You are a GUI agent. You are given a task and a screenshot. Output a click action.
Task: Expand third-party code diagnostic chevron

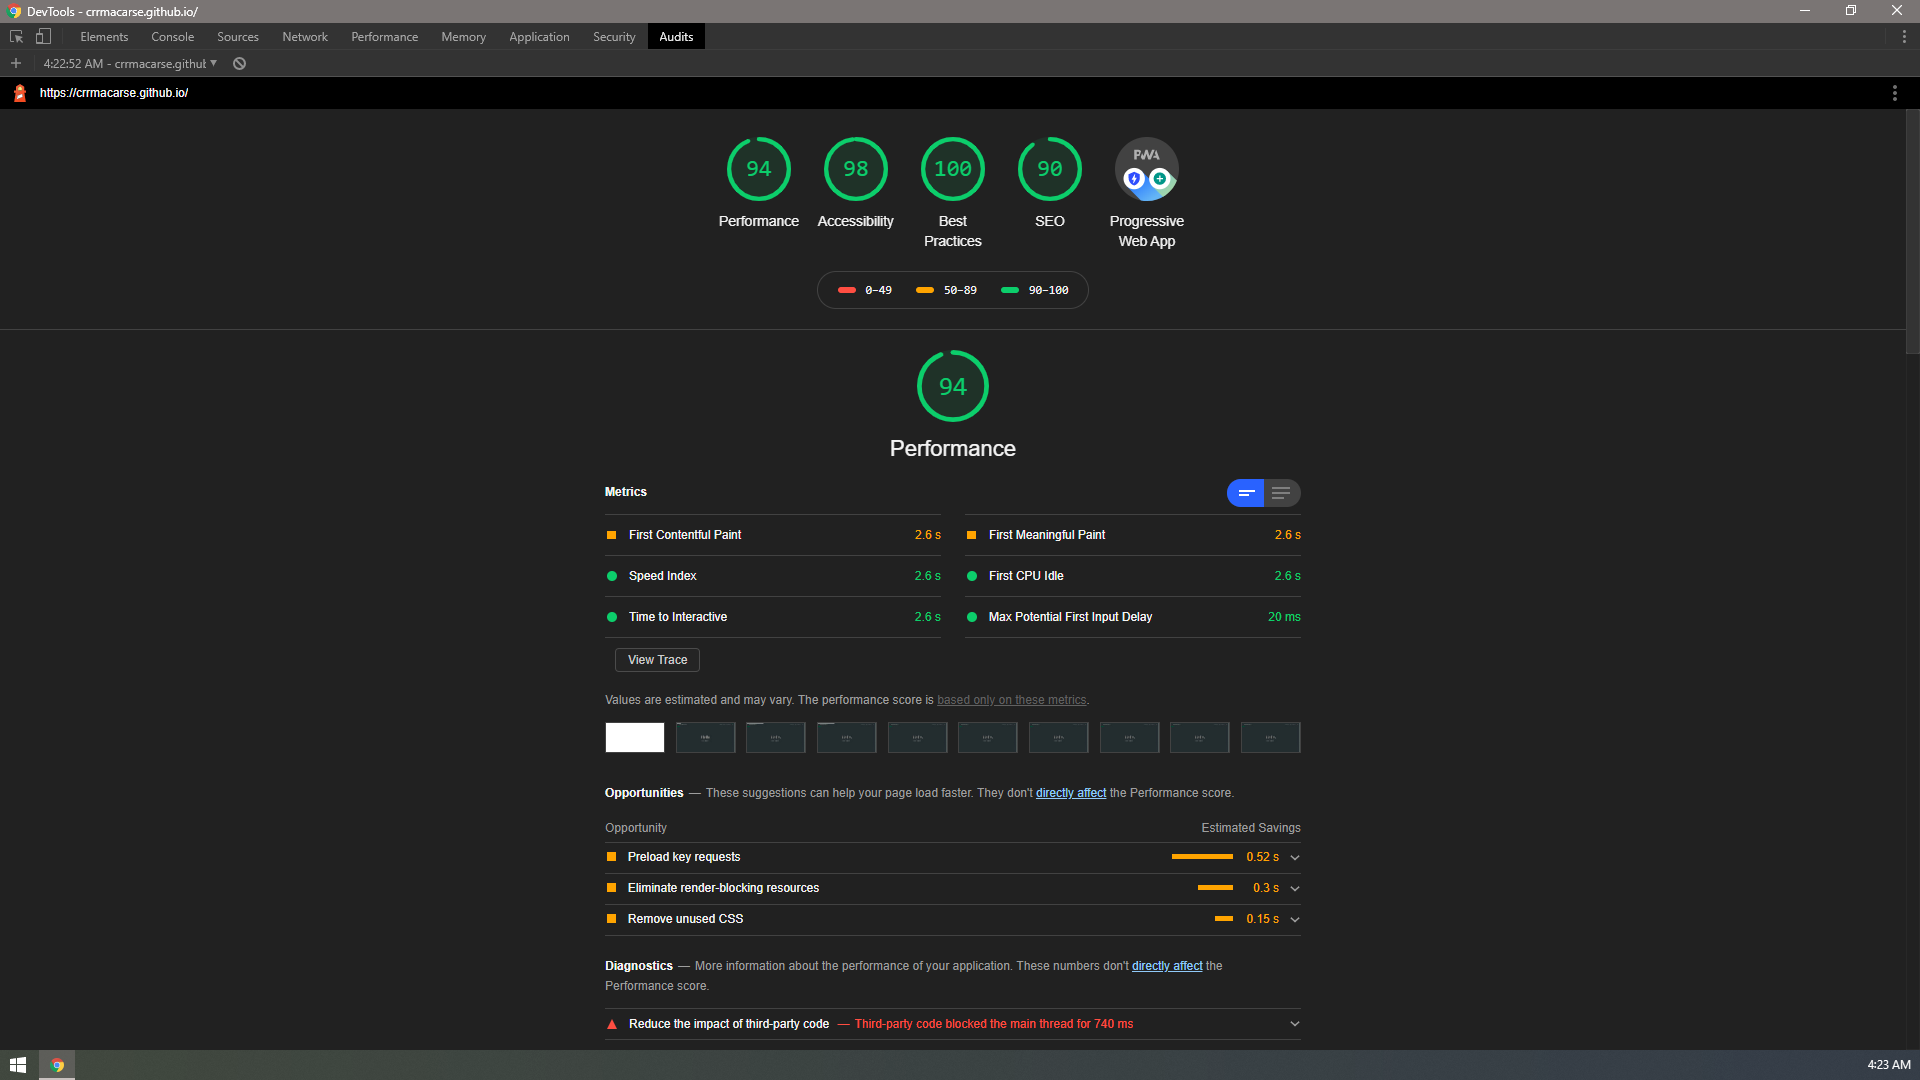(x=1295, y=1024)
